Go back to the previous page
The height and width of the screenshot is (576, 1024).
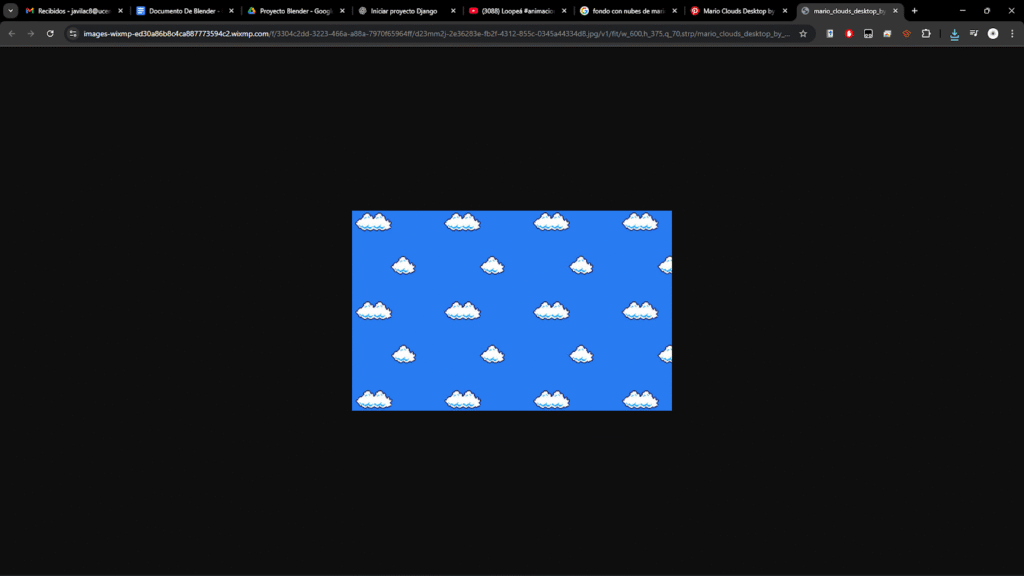tap(12, 33)
